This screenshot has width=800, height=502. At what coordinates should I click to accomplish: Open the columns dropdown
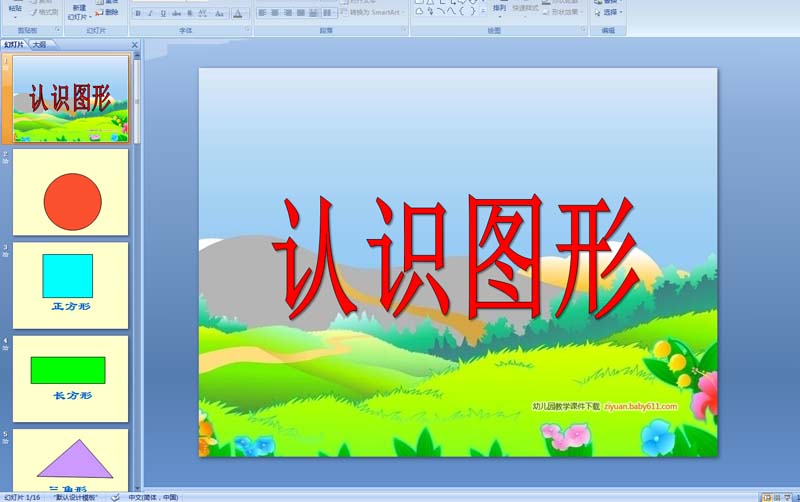click(x=329, y=12)
